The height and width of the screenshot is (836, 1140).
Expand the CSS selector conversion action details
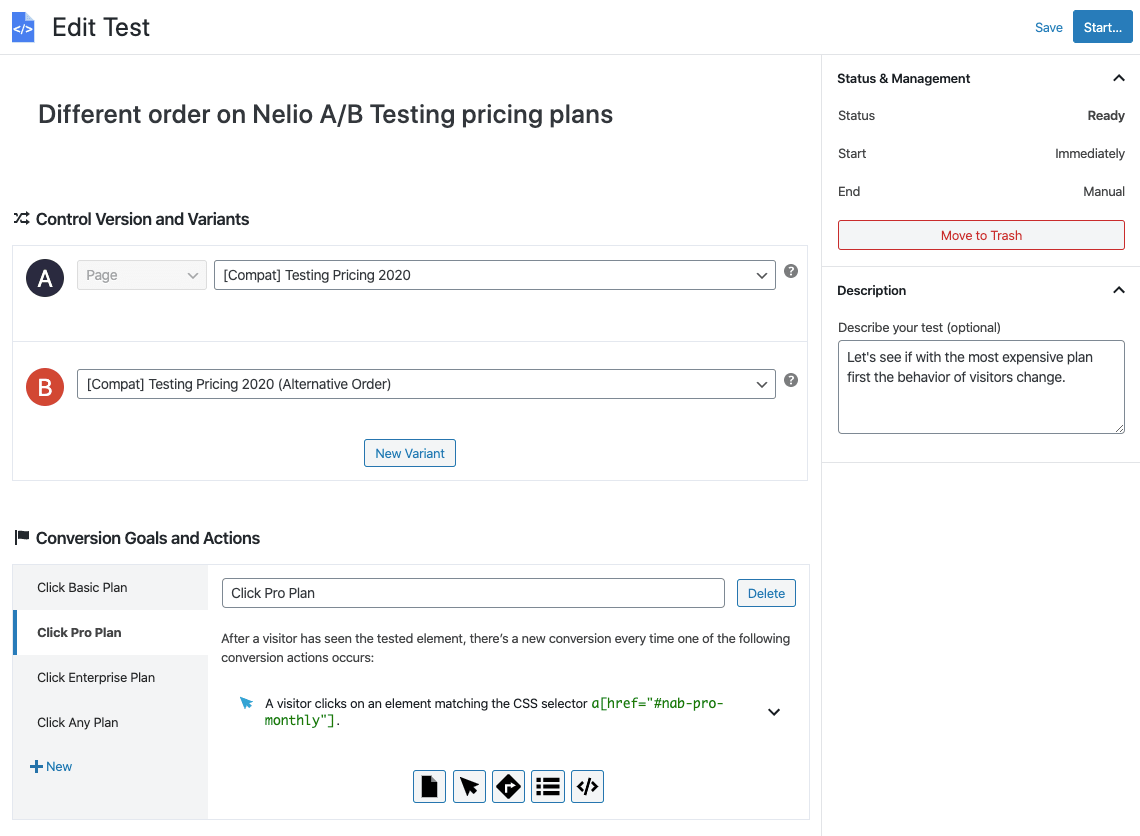(x=773, y=711)
